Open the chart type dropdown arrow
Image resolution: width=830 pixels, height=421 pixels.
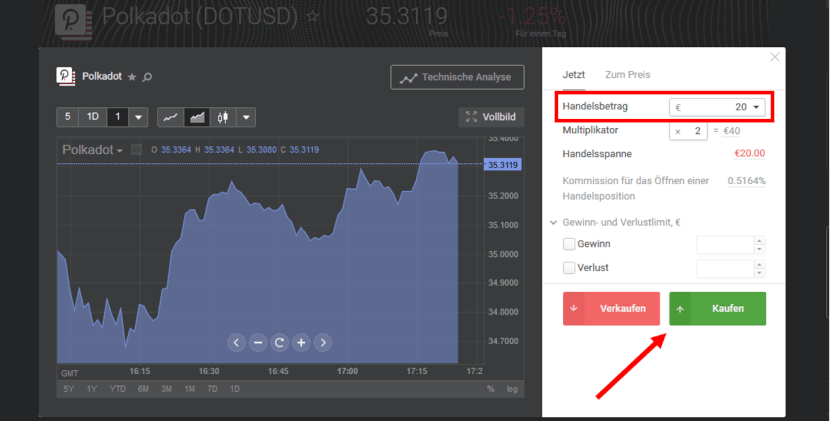click(x=246, y=117)
